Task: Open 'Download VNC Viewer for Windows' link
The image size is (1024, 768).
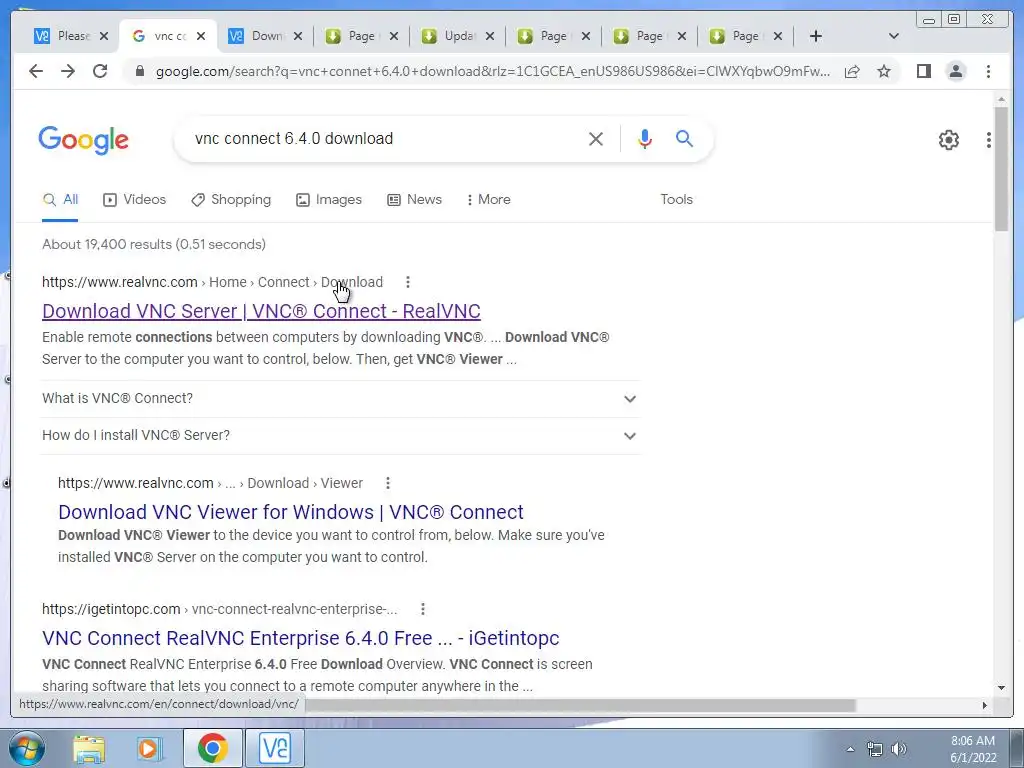Action: [x=291, y=513]
